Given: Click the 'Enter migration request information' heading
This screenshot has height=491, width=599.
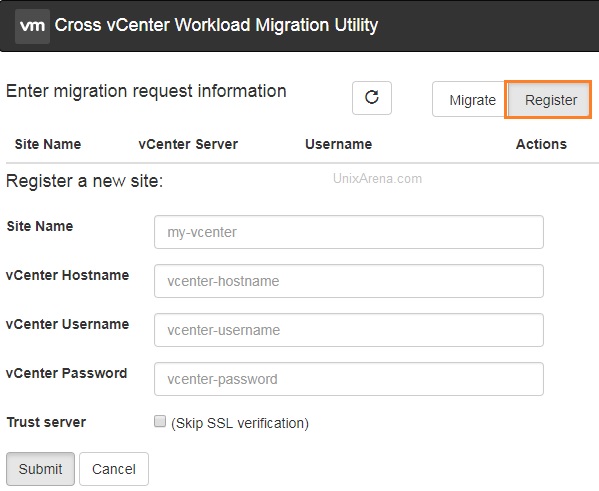Looking at the screenshot, I should [x=146, y=92].
